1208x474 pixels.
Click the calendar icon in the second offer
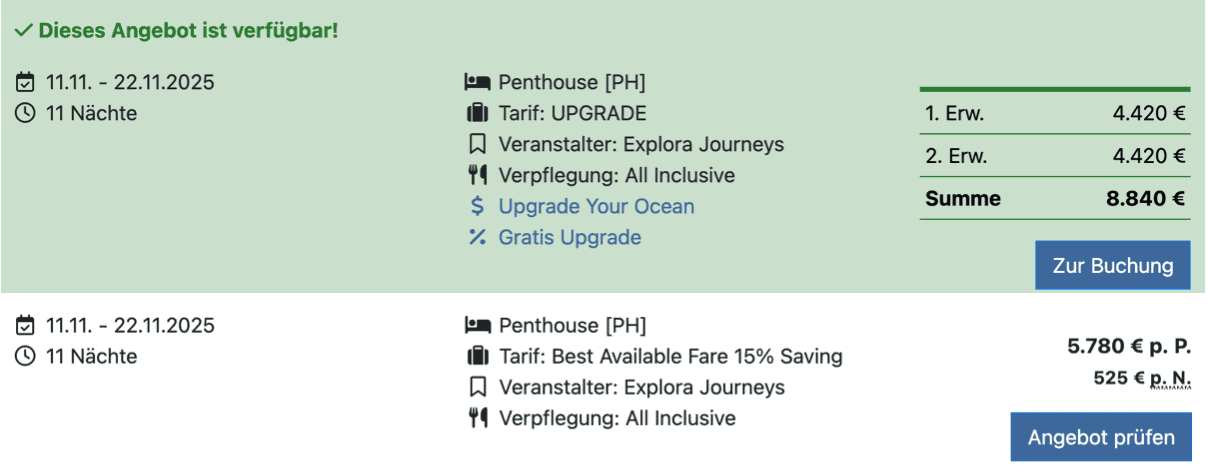[26, 325]
